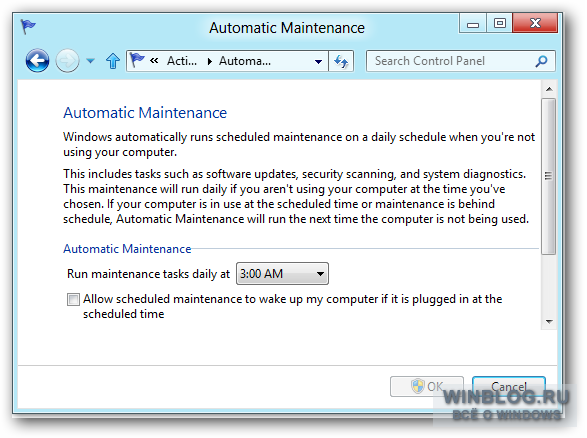
Task: Go up one level with Up arrow
Action: coord(113,61)
